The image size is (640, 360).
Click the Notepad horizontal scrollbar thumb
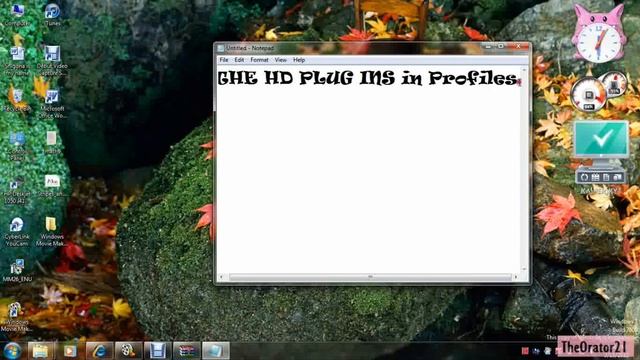coord(370,277)
